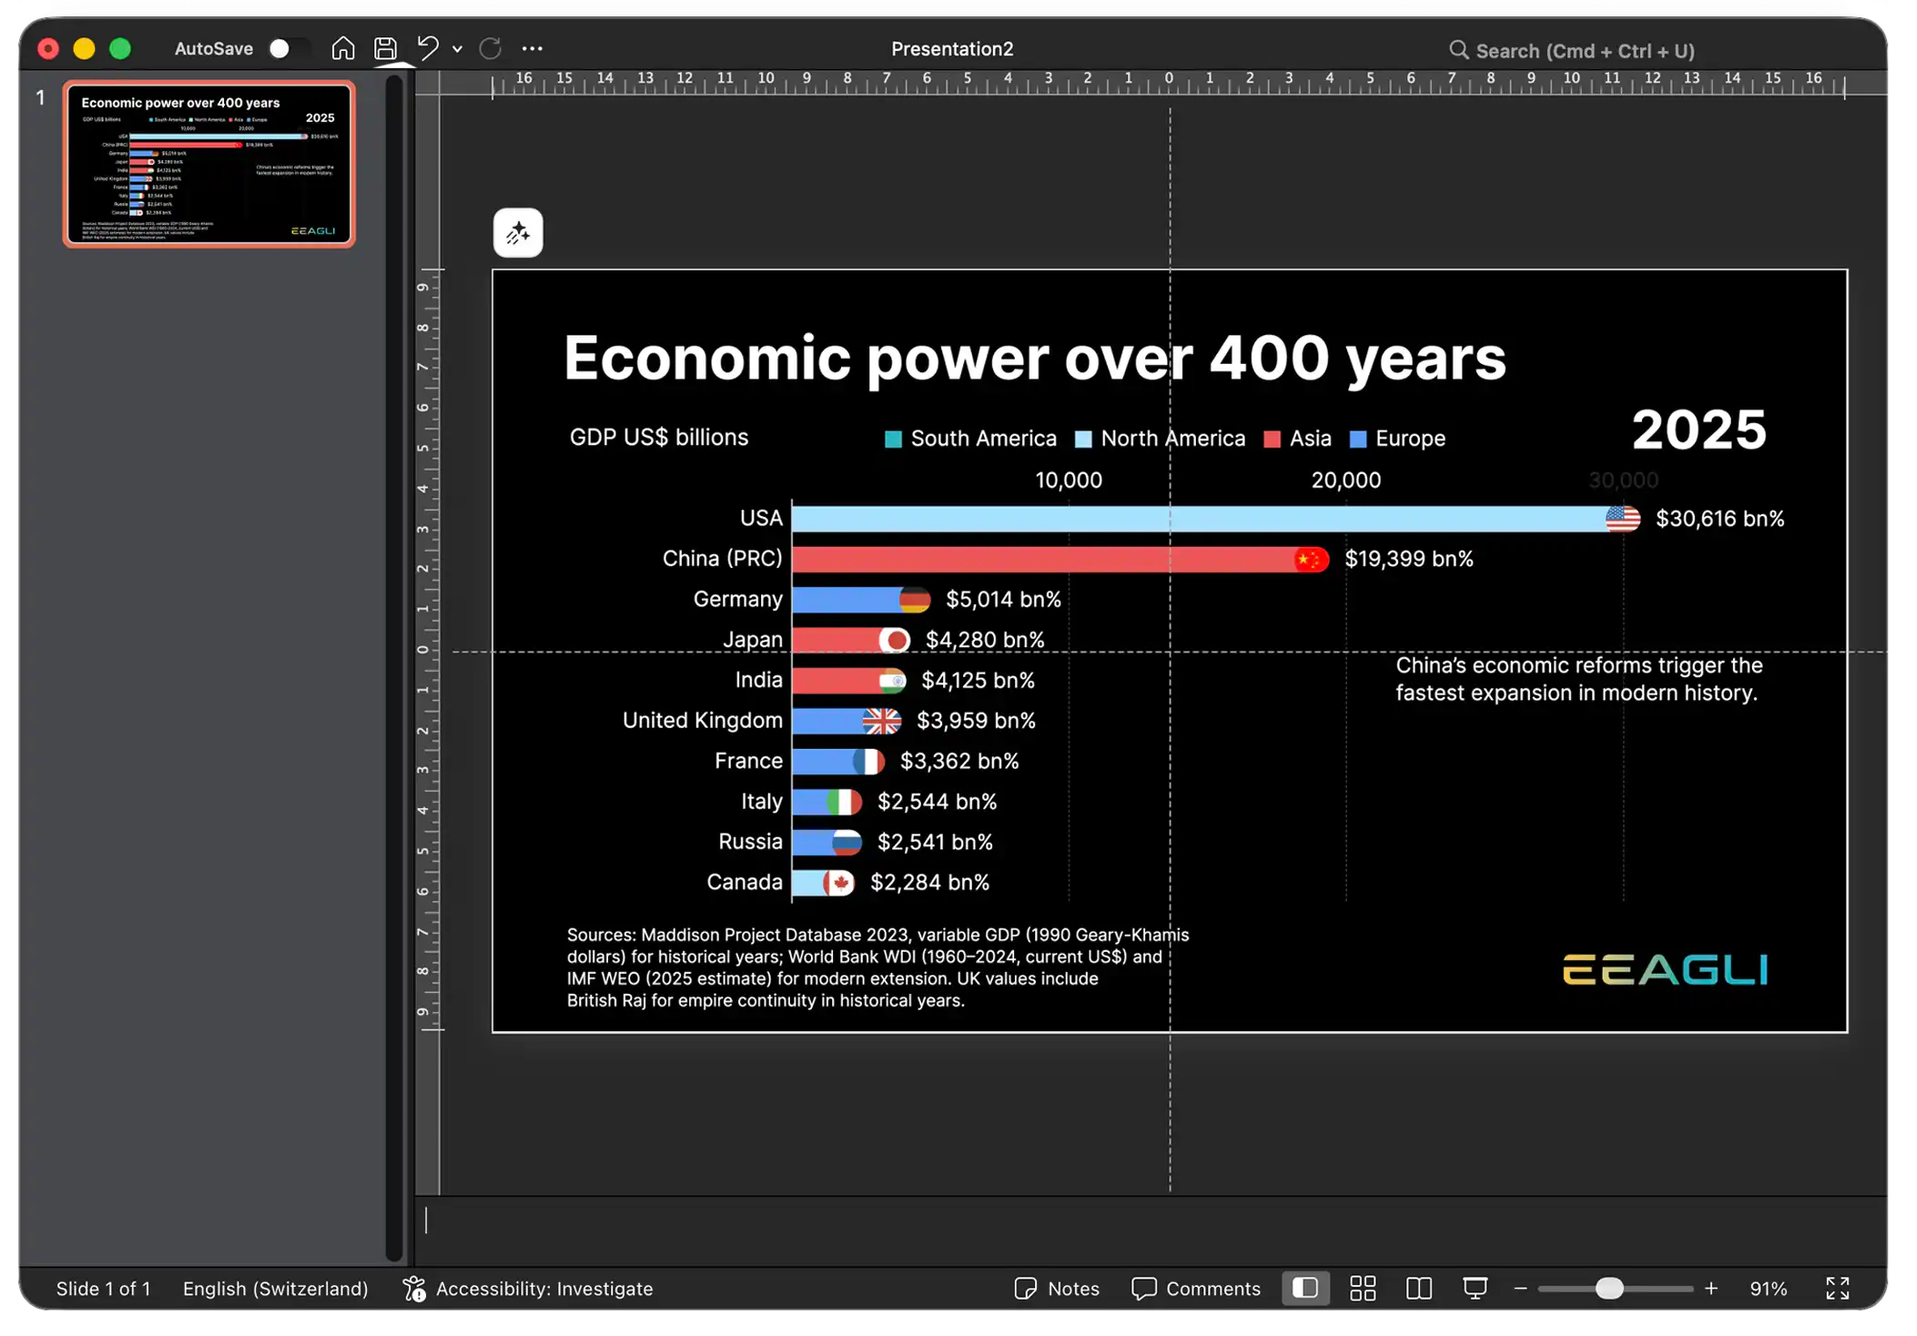
Task: Select the Germany flag icon on bar
Action: coord(914,600)
